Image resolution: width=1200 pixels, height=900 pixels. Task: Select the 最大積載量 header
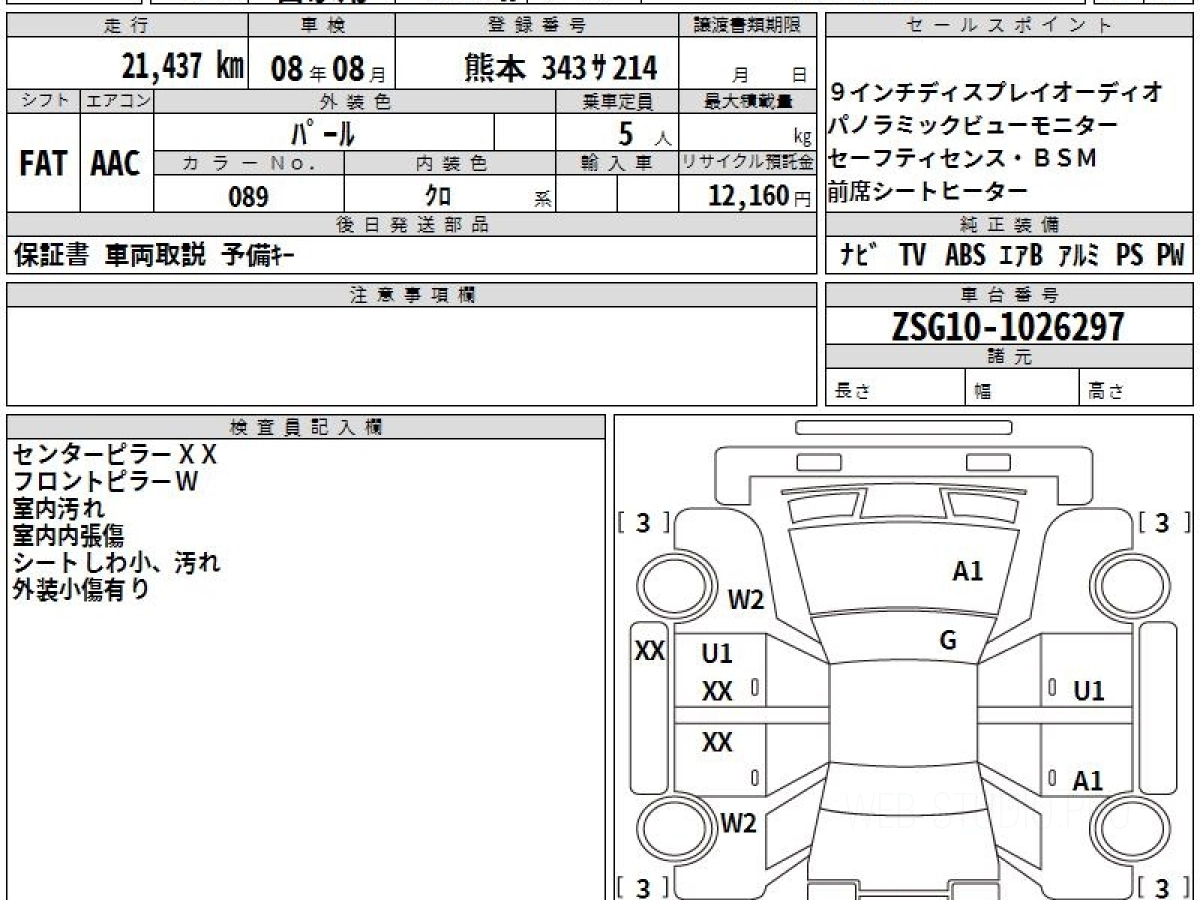[748, 101]
